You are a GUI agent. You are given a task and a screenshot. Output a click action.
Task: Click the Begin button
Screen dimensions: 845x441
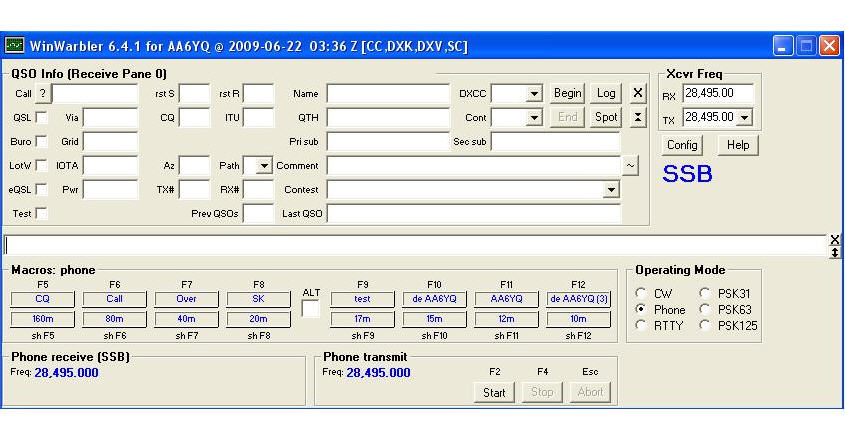click(x=567, y=93)
